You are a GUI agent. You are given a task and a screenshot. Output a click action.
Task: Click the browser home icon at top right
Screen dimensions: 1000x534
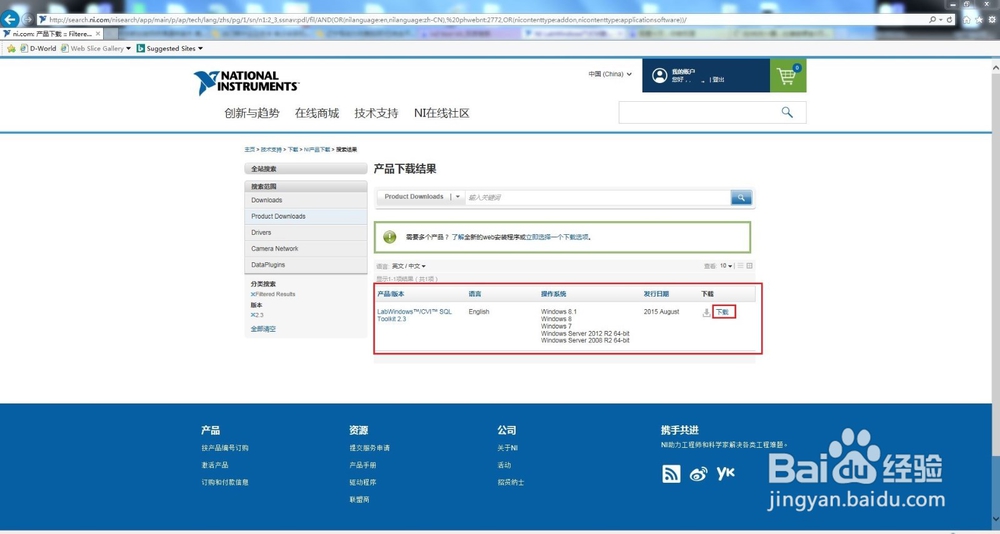(967, 20)
